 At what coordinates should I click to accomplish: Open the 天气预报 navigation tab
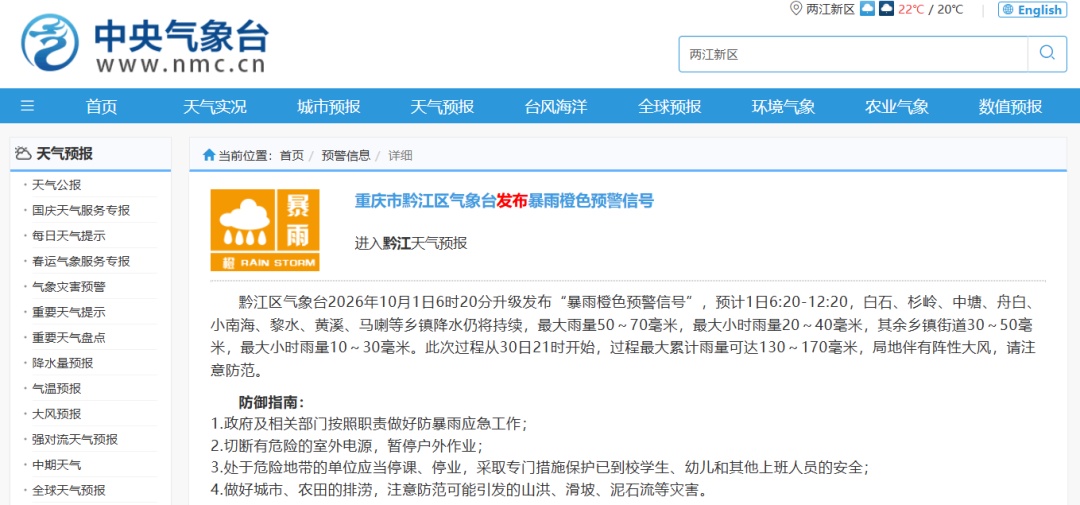pos(442,107)
